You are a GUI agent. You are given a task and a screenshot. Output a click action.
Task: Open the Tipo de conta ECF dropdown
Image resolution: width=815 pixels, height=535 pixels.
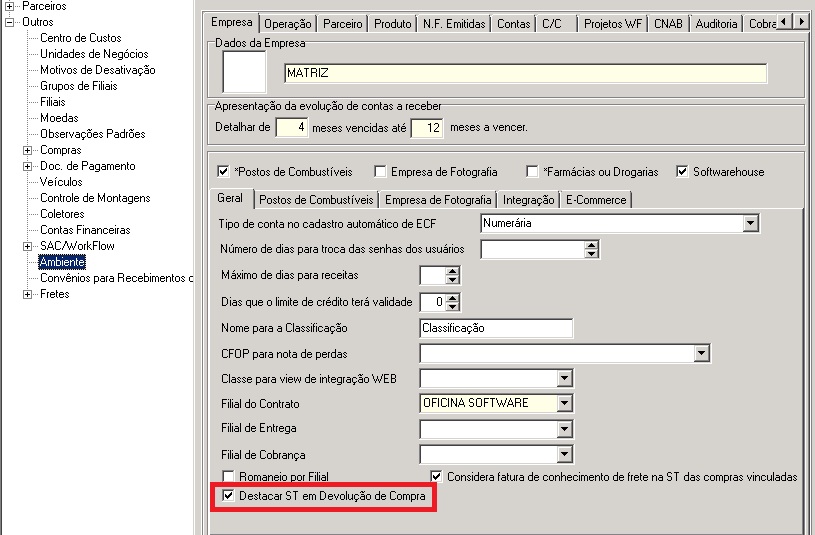click(751, 224)
